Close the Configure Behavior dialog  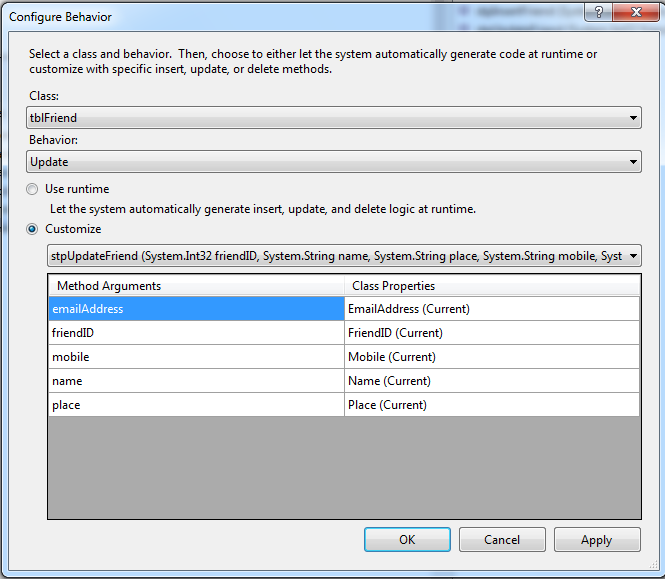[636, 11]
